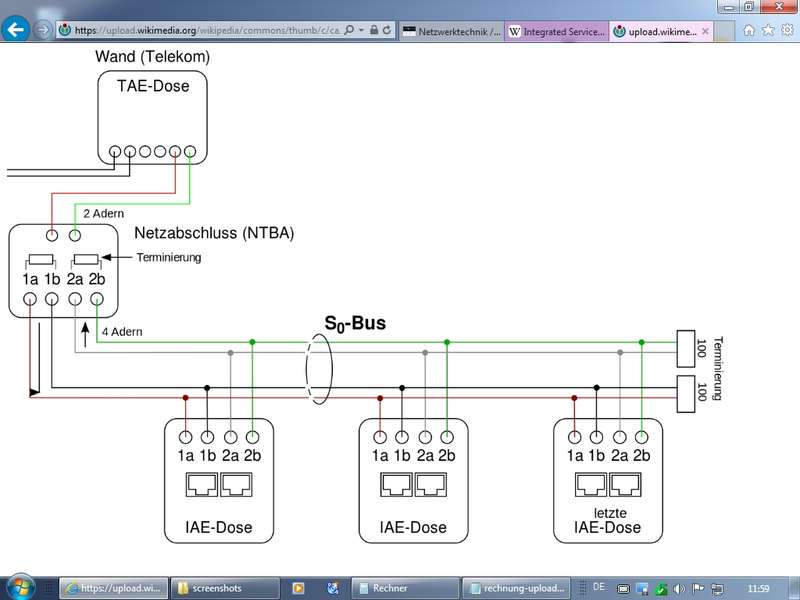
Task: Open the screenshots folder taskbar button
Action: coord(224,588)
